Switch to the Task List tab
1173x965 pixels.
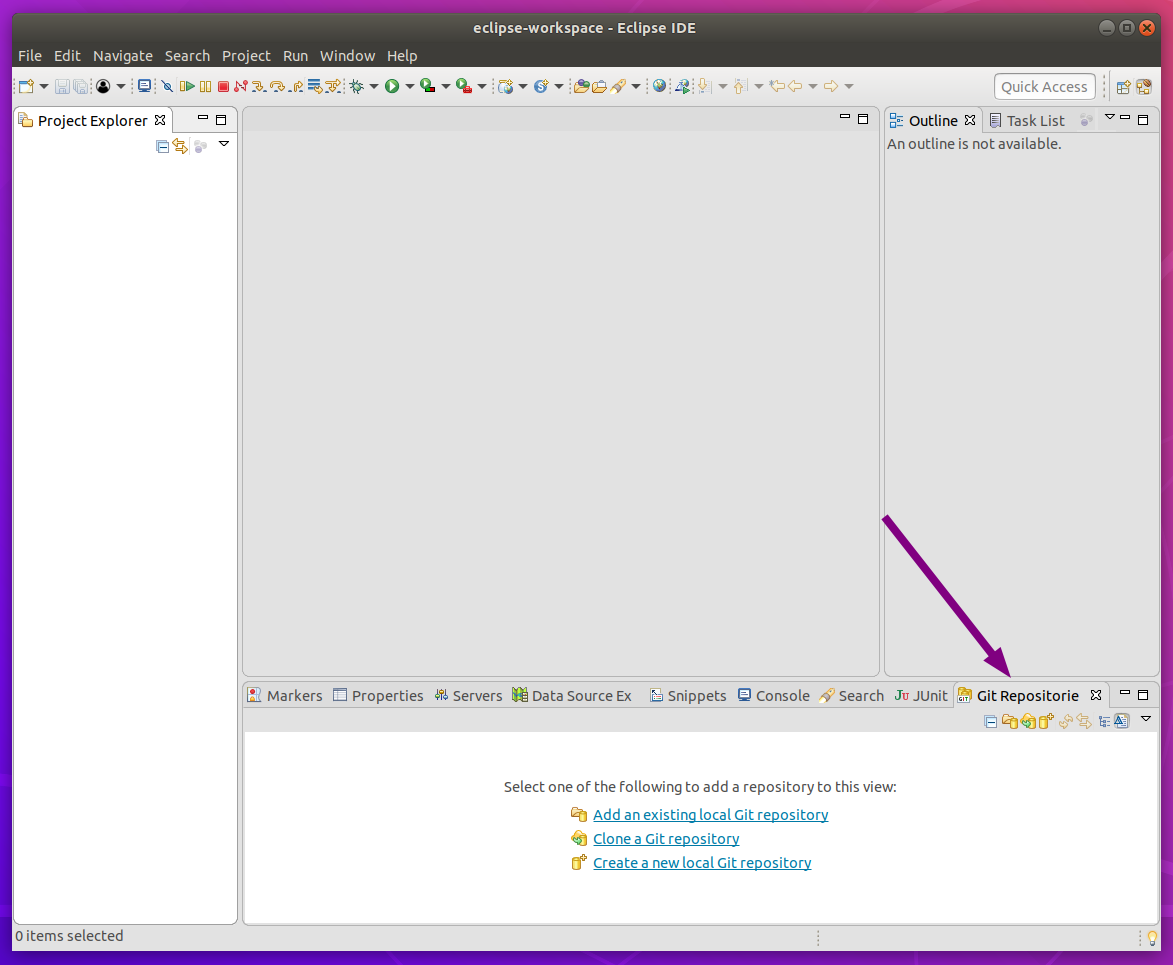pos(1026,120)
